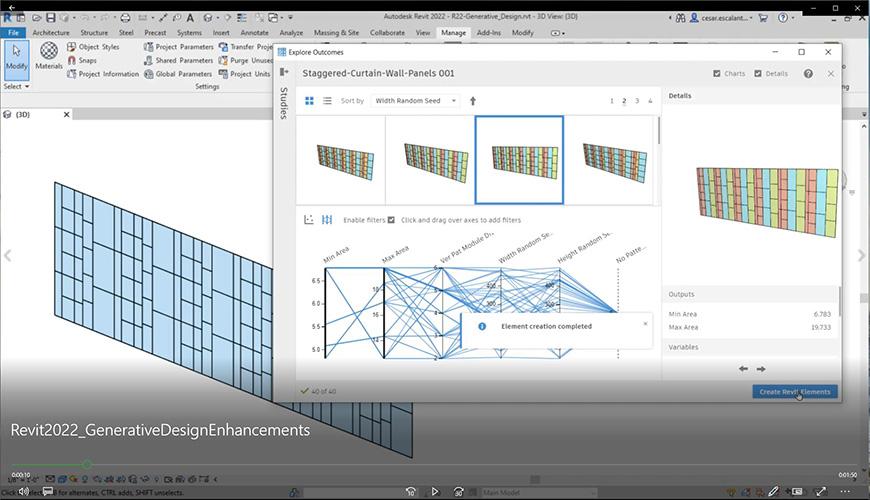Skip video forward 30 seconds

pyautogui.click(x=459, y=491)
